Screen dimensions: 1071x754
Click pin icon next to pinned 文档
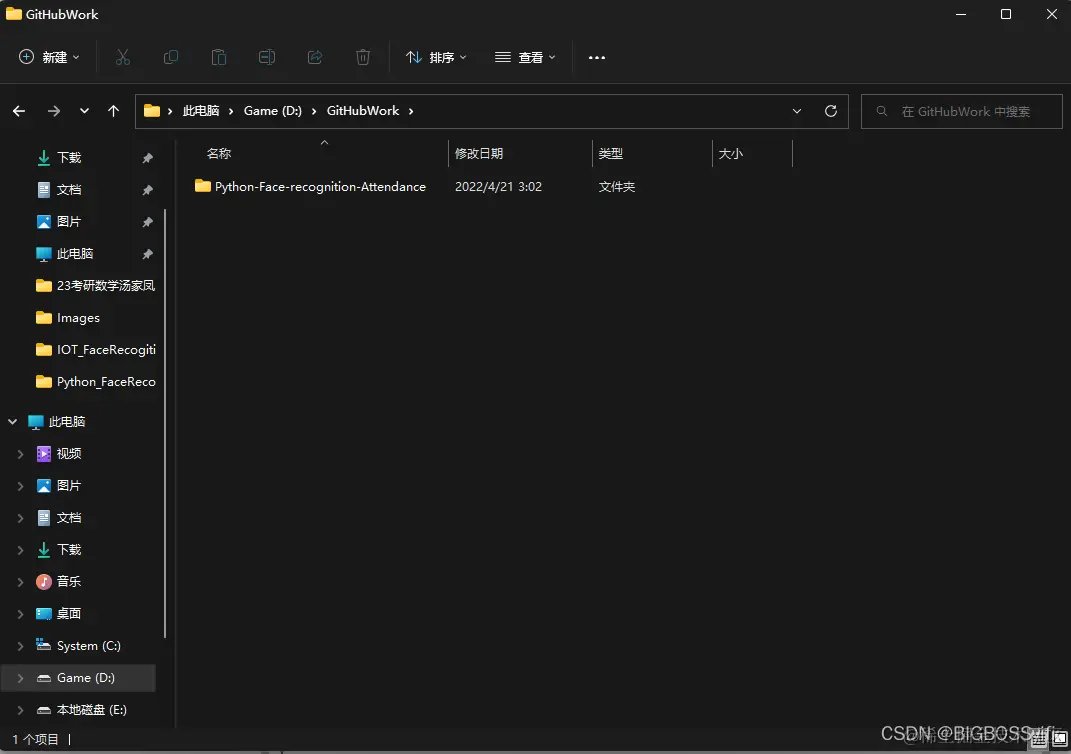(x=148, y=190)
